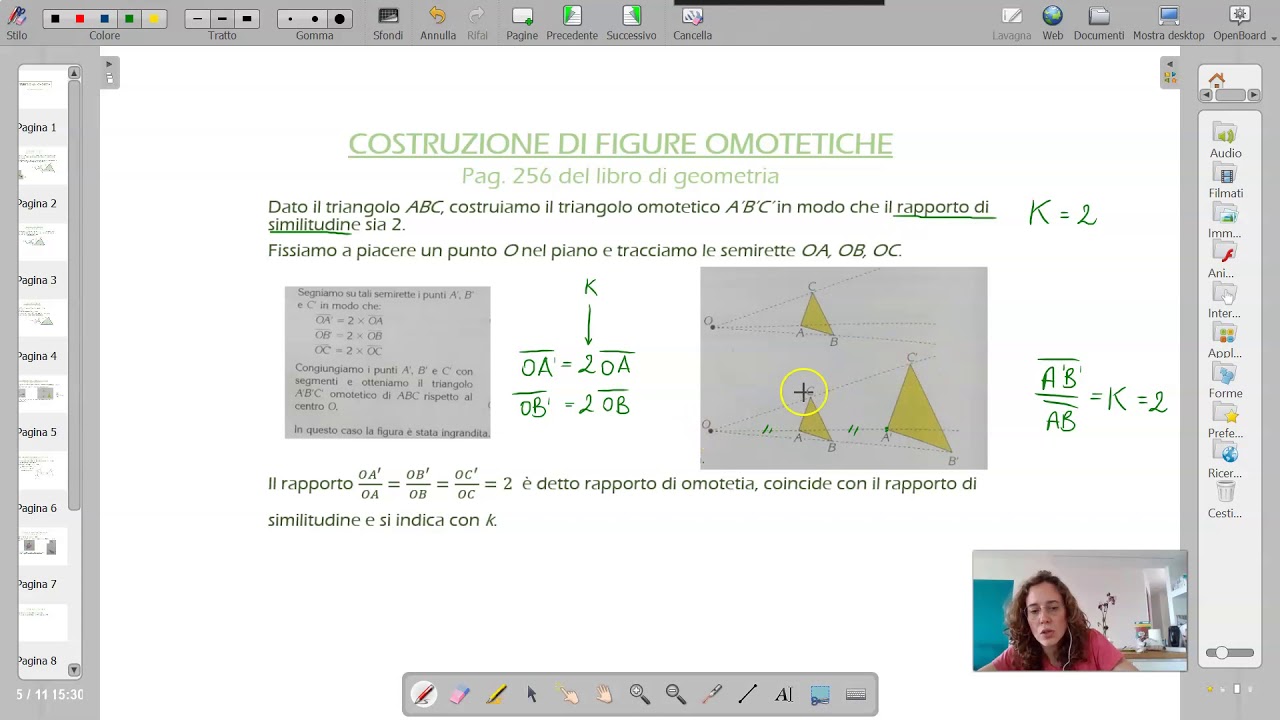Choose the thickest Tratto line width
This screenshot has width=1280, height=720.
pyautogui.click(x=247, y=19)
